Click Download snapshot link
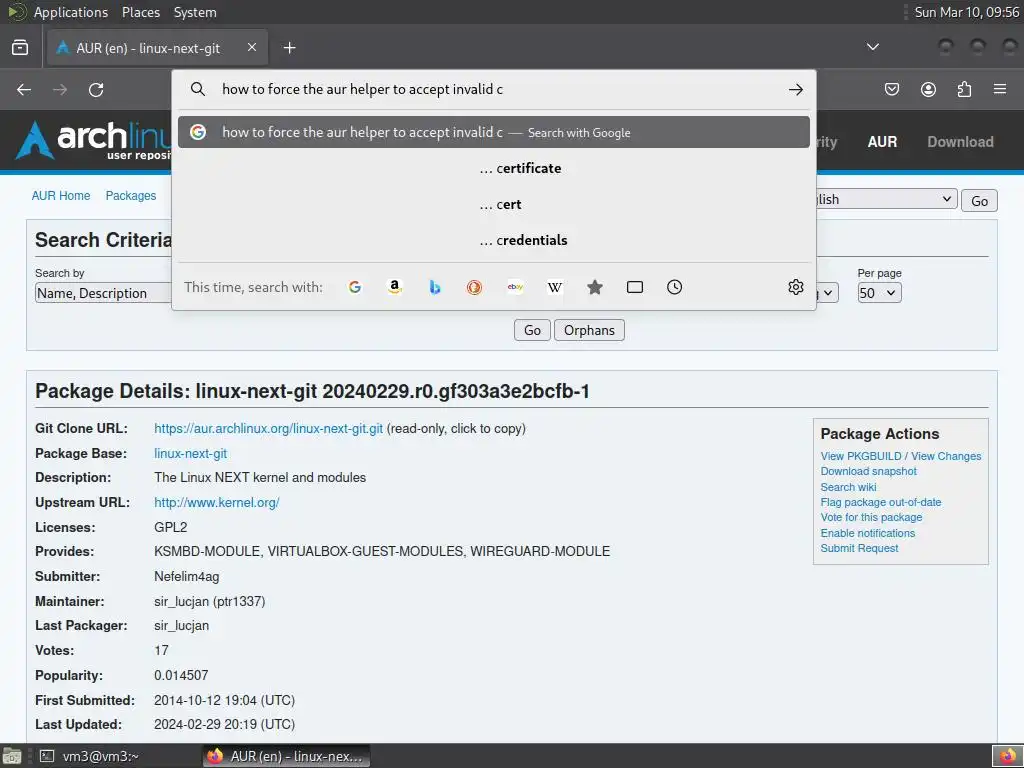Image resolution: width=1024 pixels, height=768 pixels. coord(869,472)
